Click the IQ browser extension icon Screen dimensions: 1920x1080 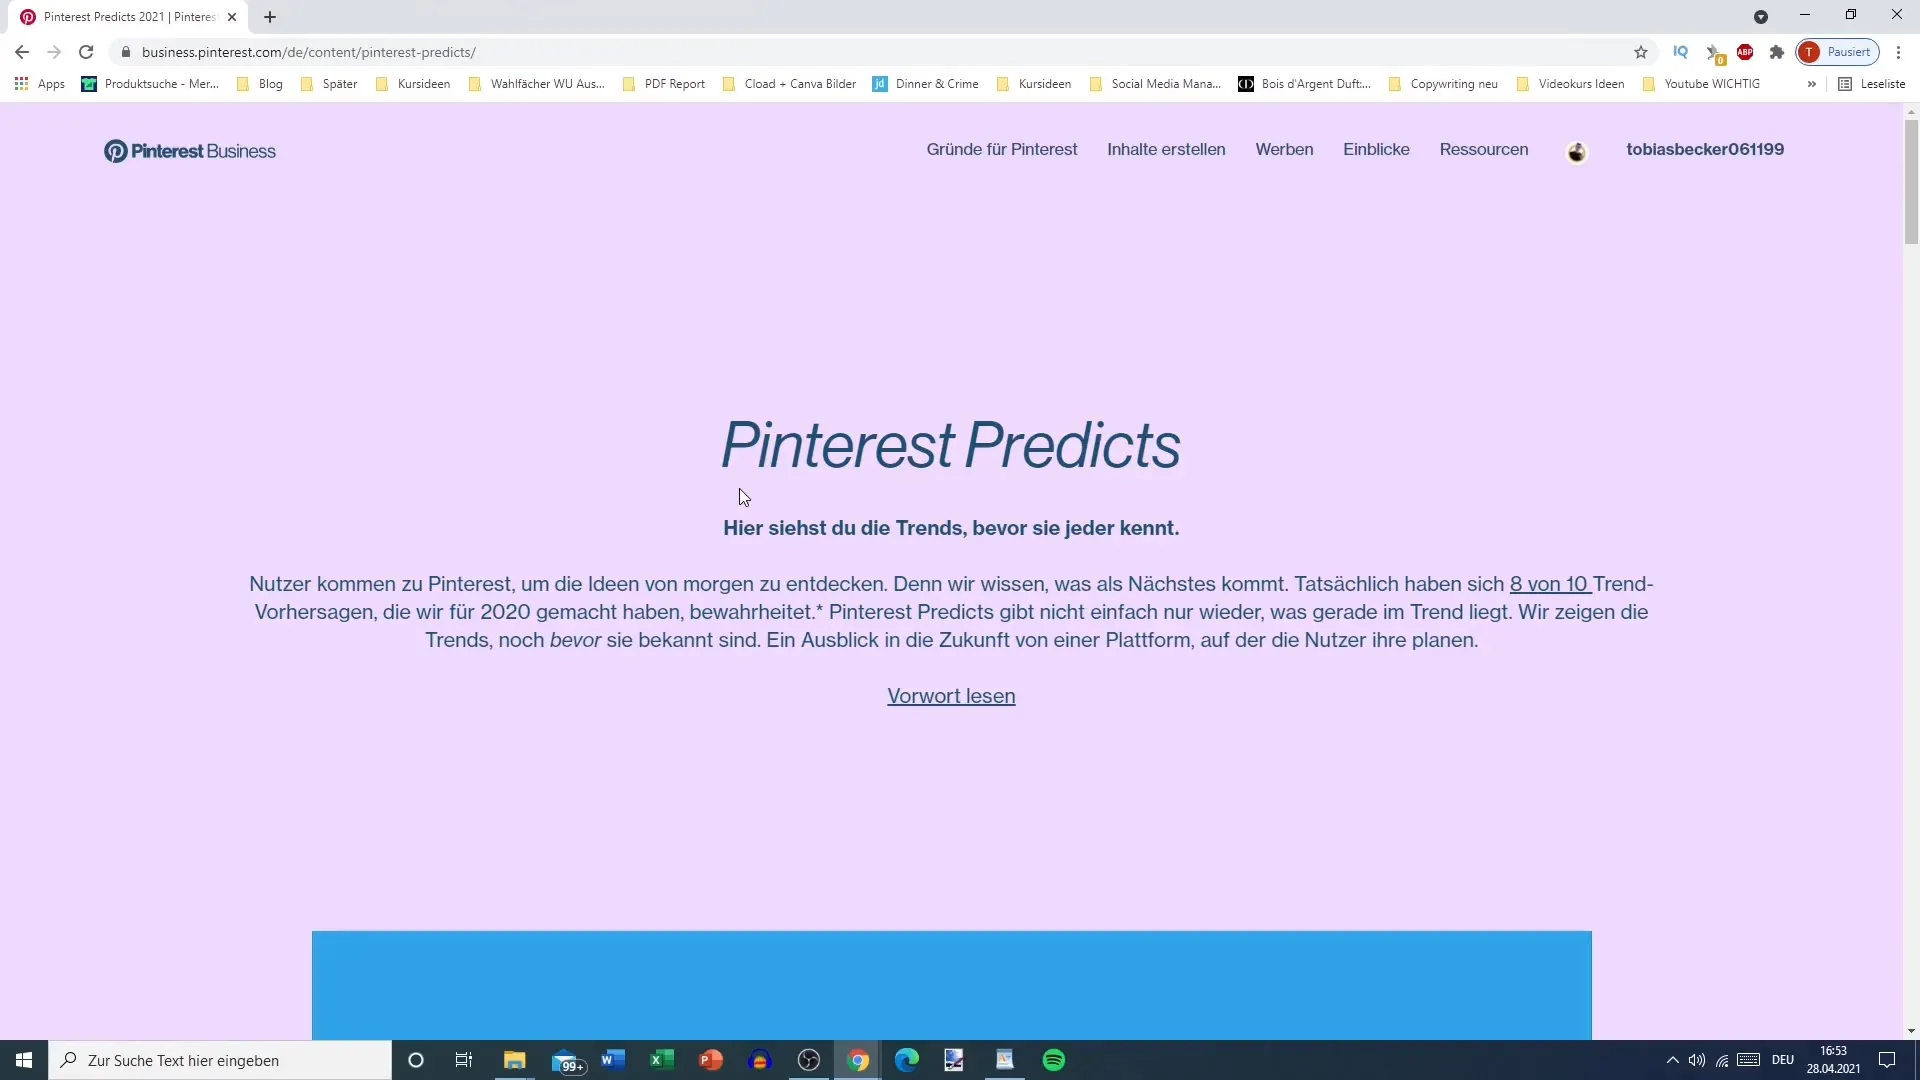coord(1680,51)
